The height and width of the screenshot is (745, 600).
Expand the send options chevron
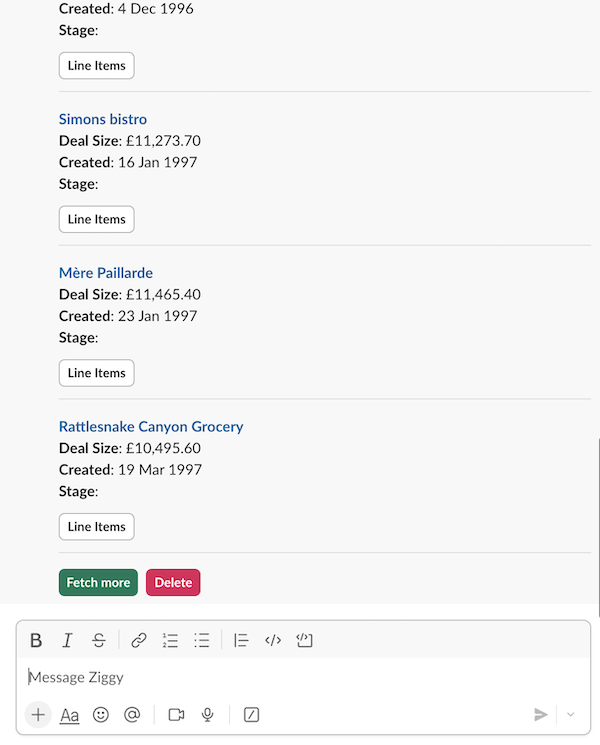[x=571, y=715]
